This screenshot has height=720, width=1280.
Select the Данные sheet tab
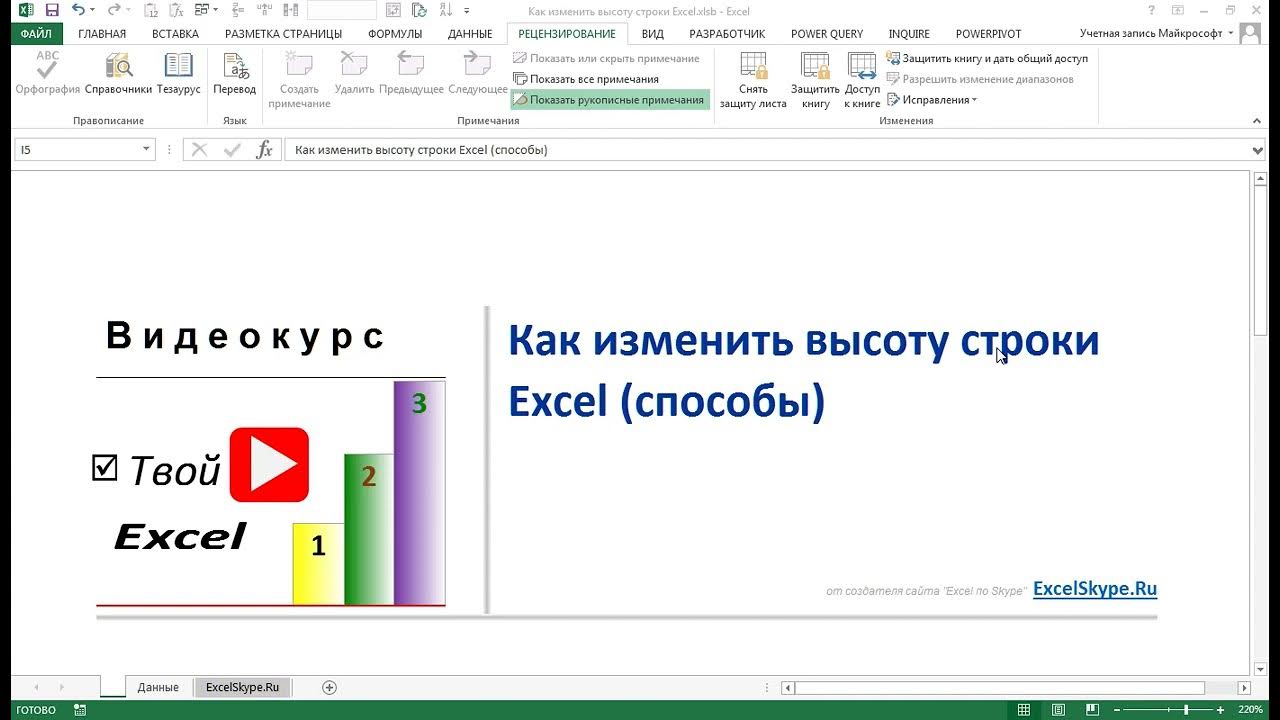pyautogui.click(x=158, y=687)
